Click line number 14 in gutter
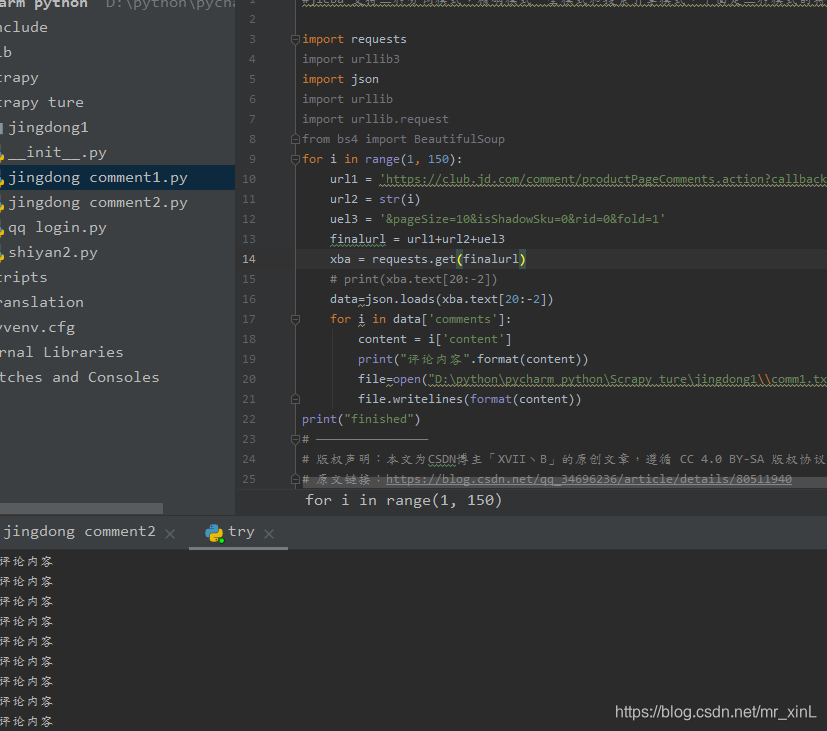This screenshot has height=731, width=827. point(249,259)
